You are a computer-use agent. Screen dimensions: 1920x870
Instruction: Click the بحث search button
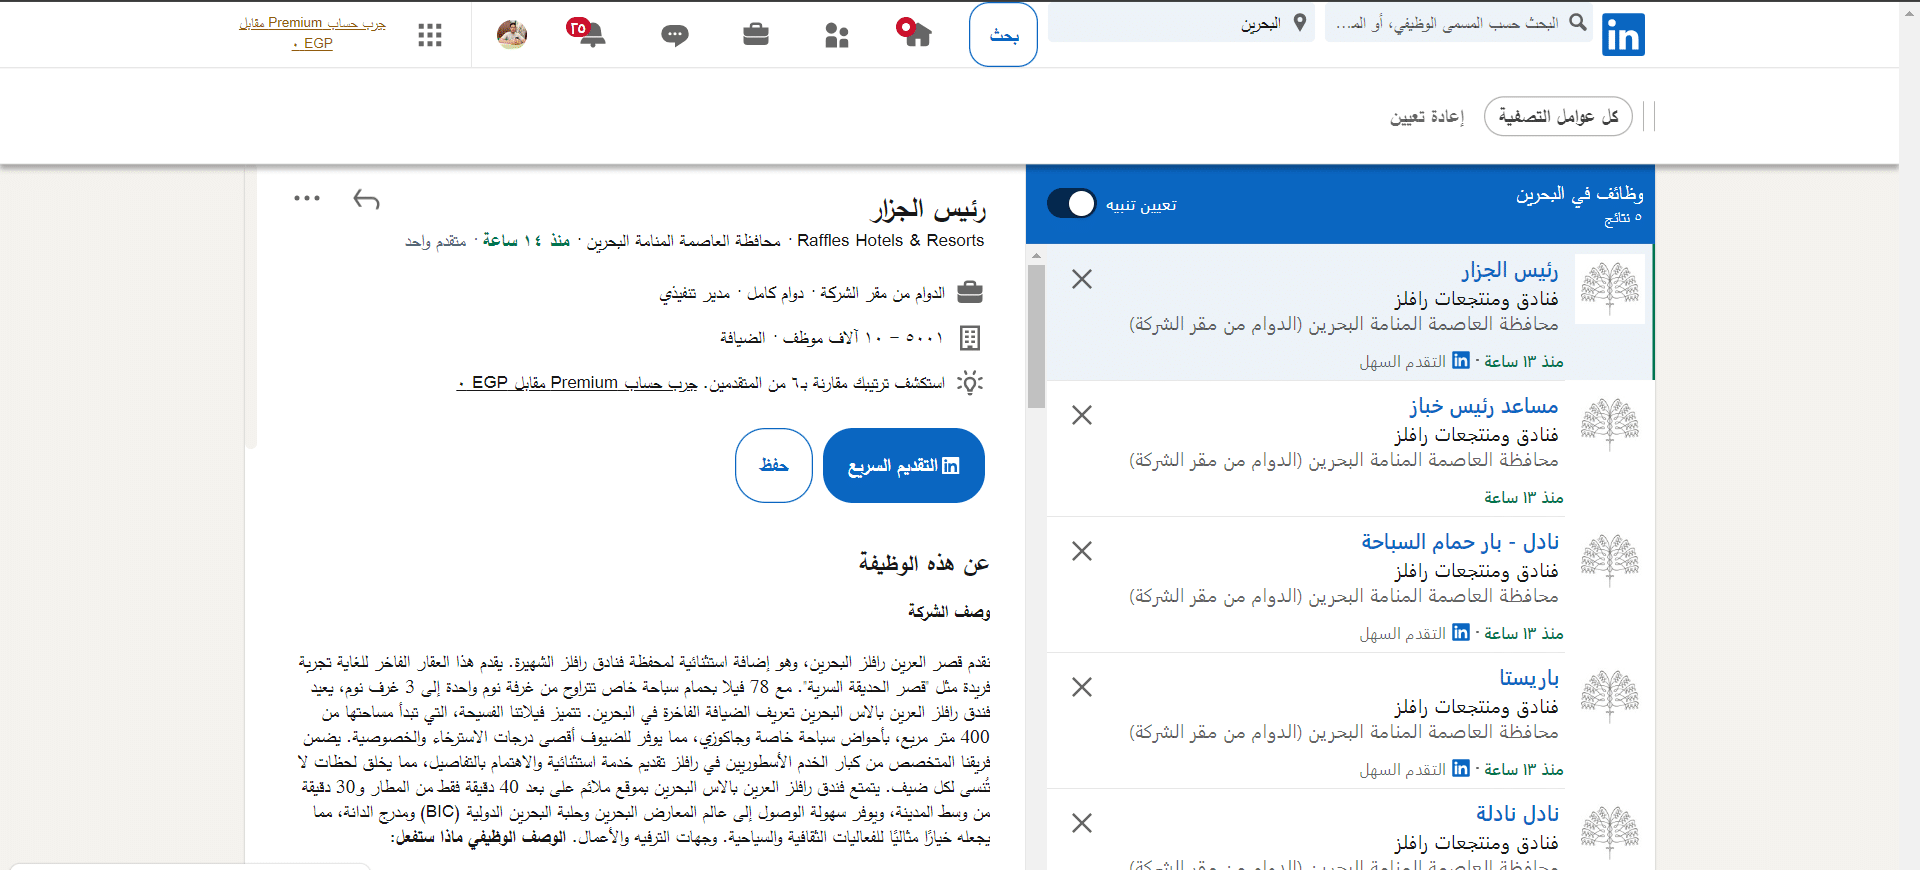tap(1003, 35)
